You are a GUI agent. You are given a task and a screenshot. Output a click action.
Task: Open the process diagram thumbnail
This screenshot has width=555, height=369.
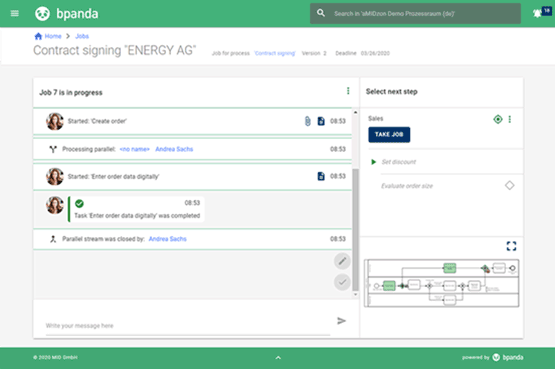click(x=441, y=283)
